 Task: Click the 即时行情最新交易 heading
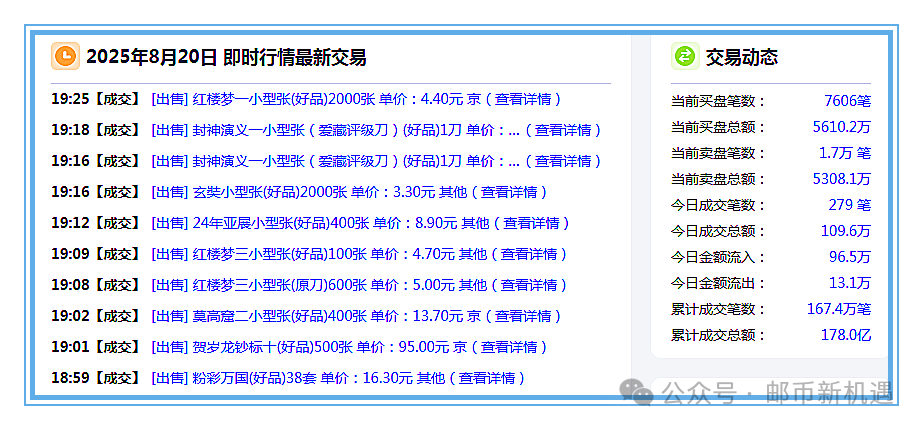tap(294, 57)
